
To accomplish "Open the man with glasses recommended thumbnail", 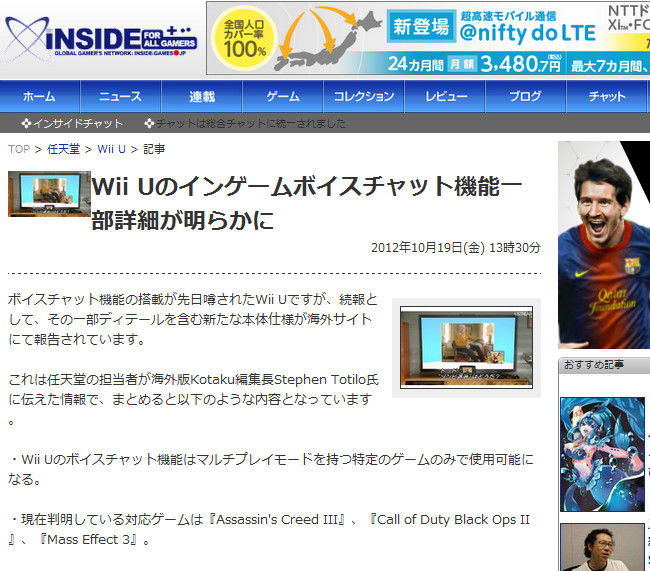I will 602,547.
